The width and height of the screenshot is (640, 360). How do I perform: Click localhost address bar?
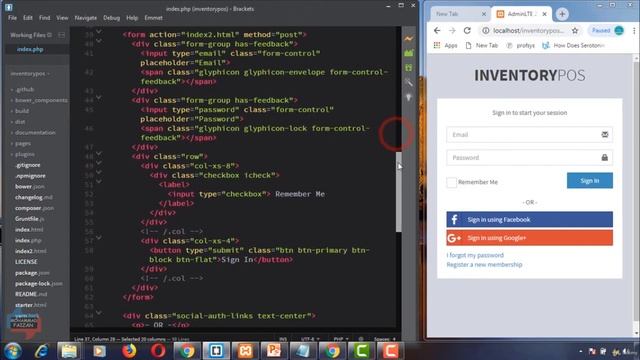point(529,31)
